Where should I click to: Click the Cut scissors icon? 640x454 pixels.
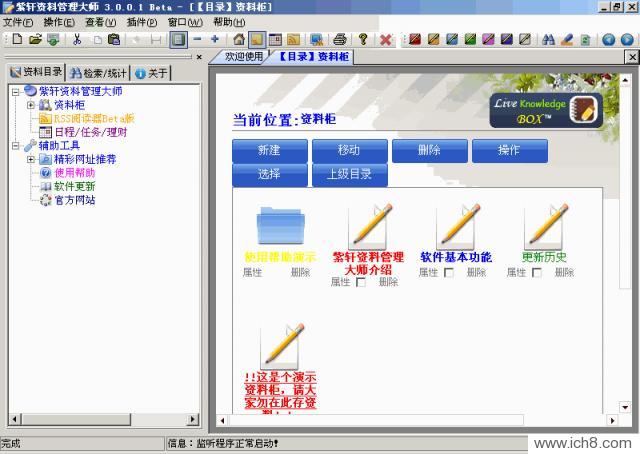77,40
